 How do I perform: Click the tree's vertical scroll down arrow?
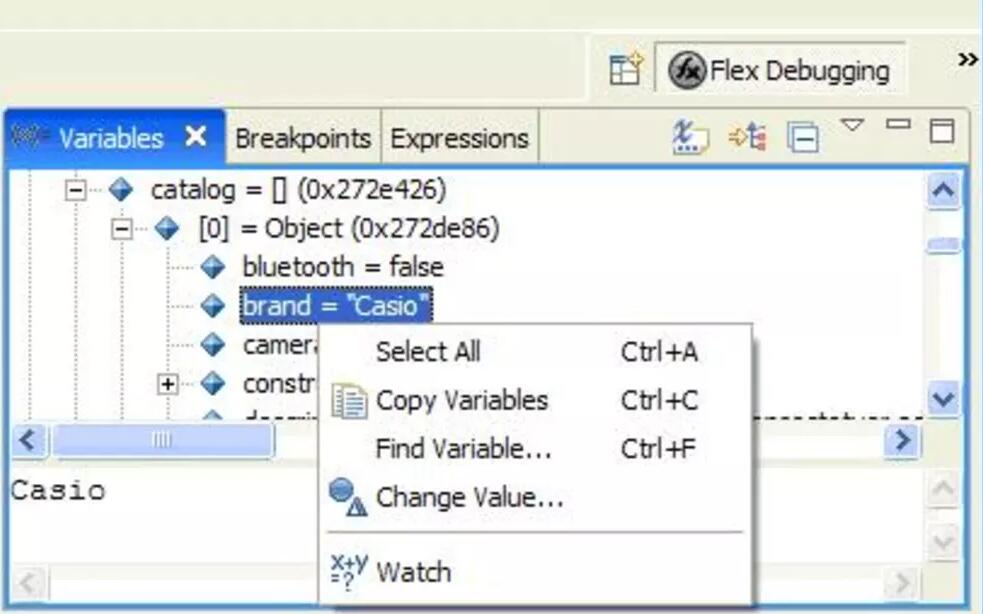coord(944,399)
